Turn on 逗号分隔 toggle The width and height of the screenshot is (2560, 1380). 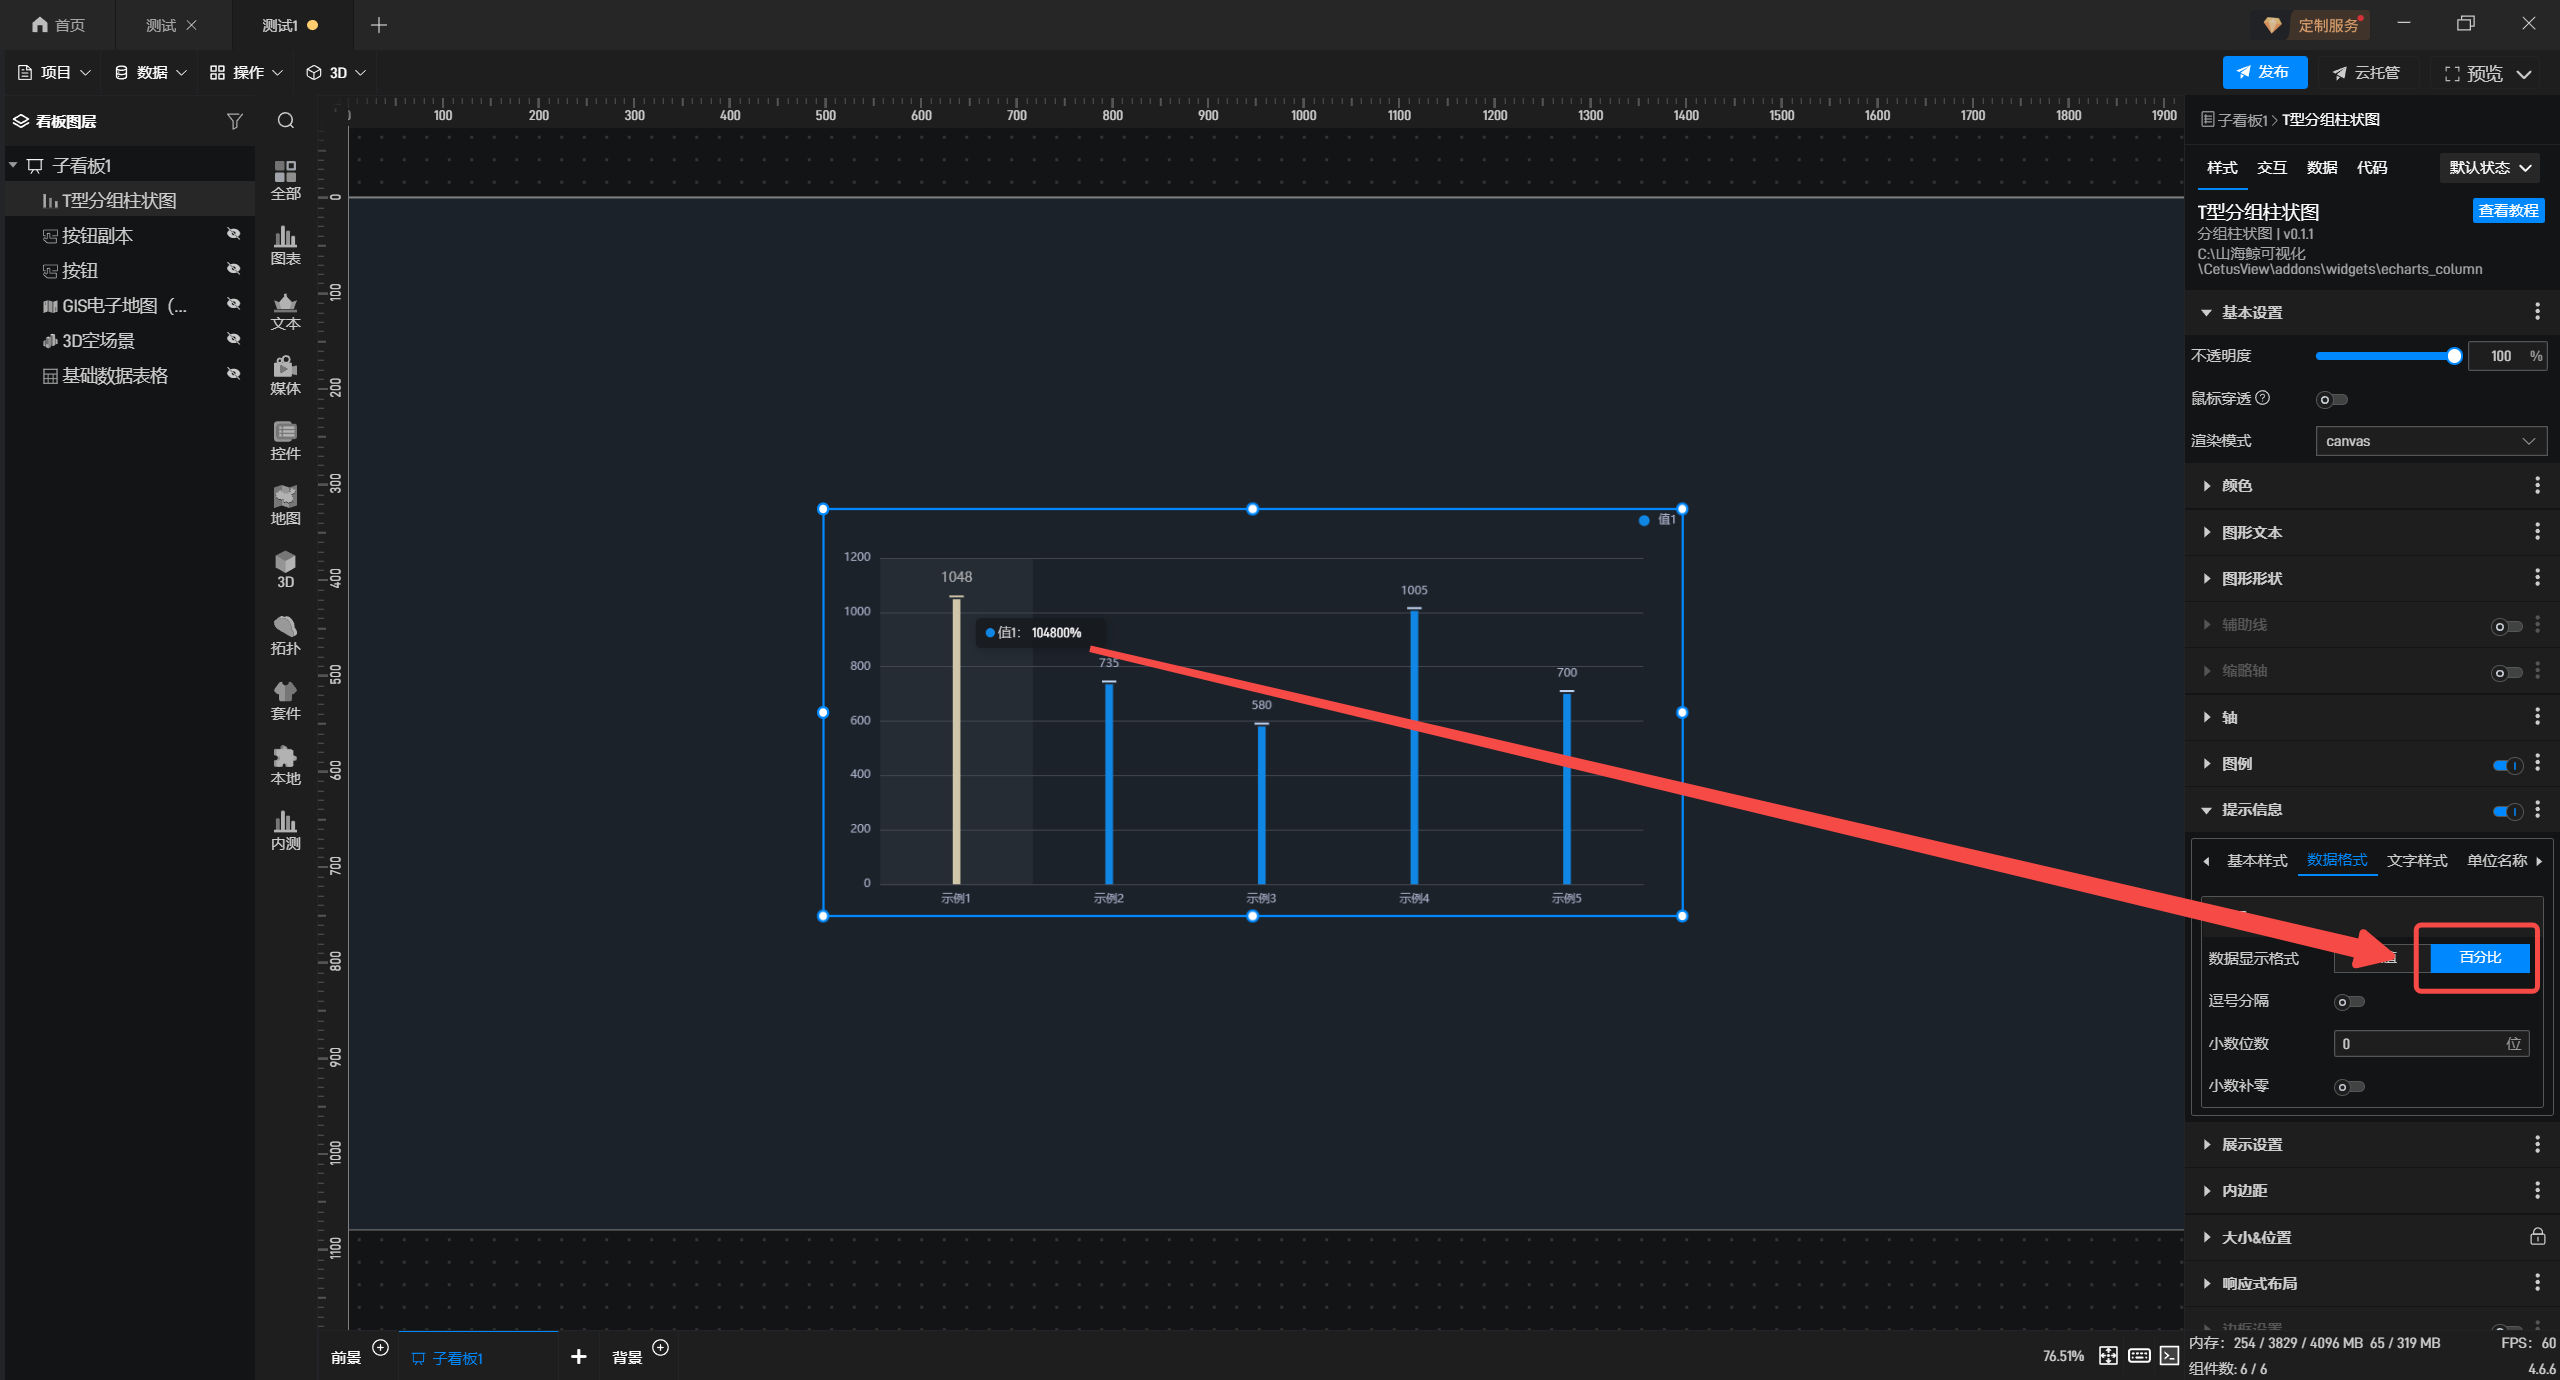(x=2348, y=1001)
